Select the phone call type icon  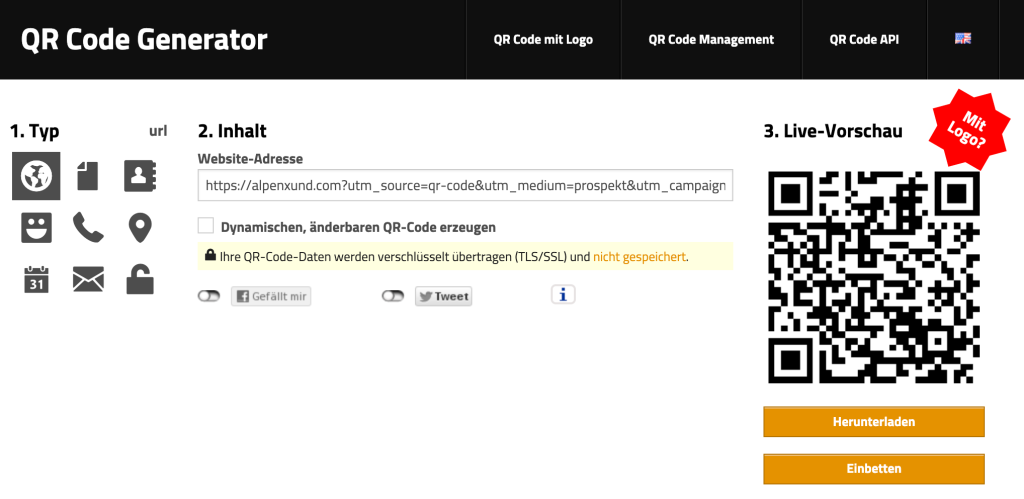click(88, 228)
